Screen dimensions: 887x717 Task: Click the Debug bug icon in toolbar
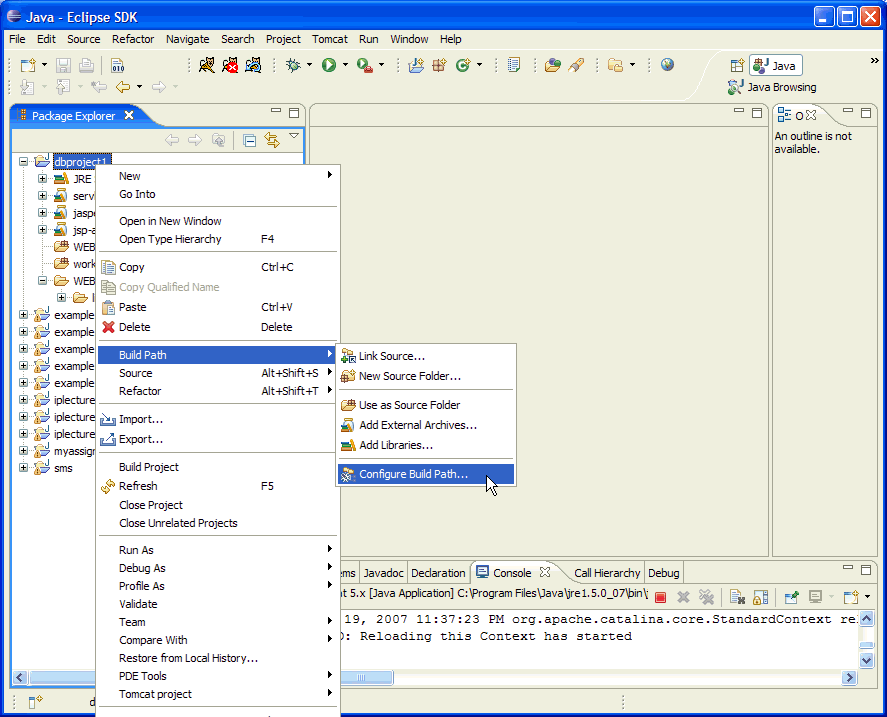click(x=293, y=65)
